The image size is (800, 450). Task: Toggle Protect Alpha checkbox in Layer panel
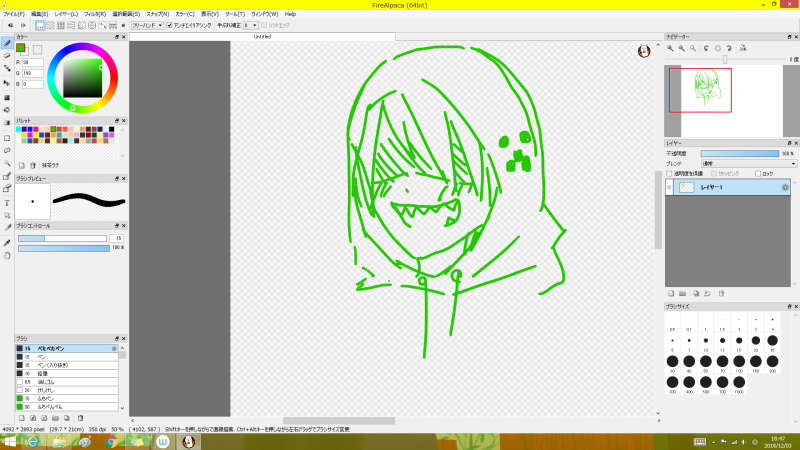(x=669, y=173)
